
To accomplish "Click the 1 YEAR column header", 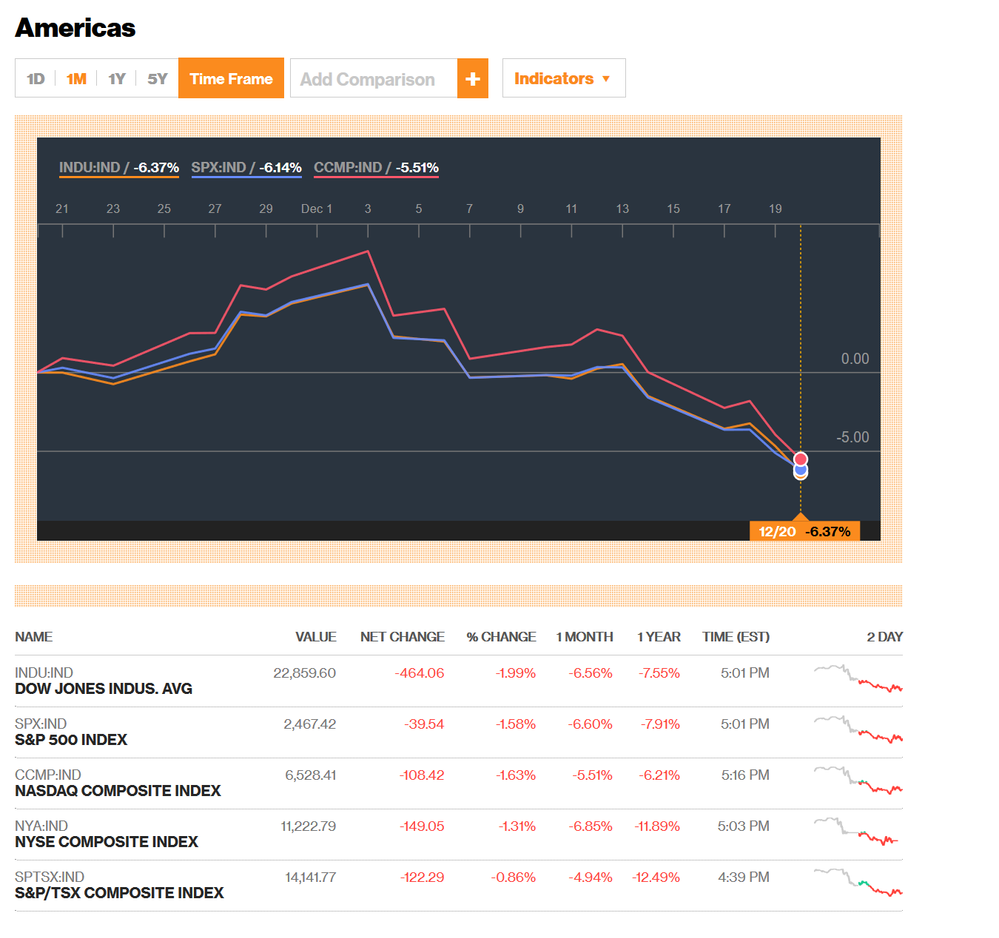I will coord(659,637).
